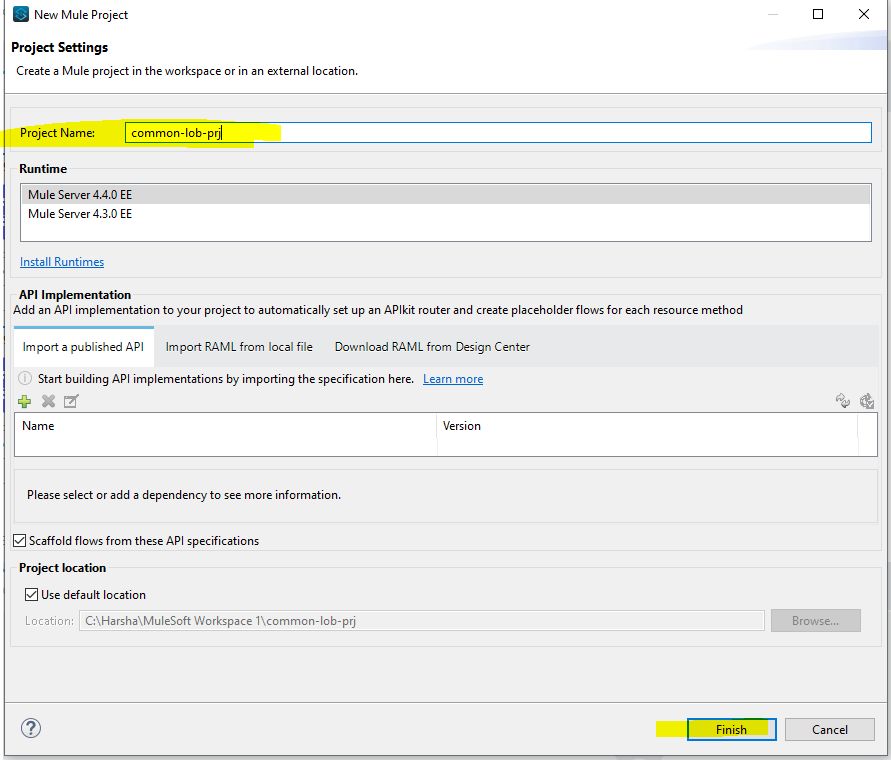This screenshot has height=760, width=891.
Task: Select Mule Server 4.3.0 EE runtime
Action: [446, 214]
